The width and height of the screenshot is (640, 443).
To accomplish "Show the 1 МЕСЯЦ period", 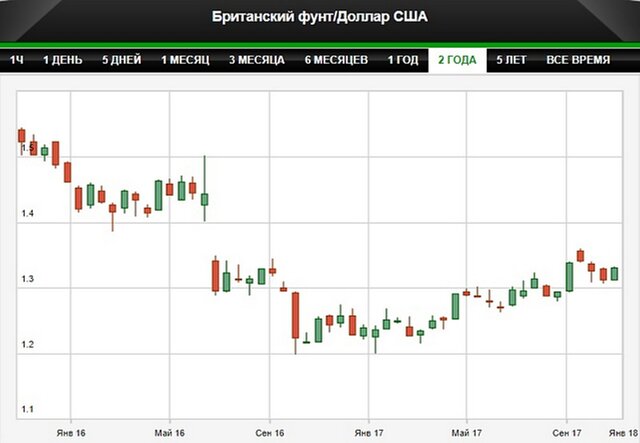I will point(185,60).
